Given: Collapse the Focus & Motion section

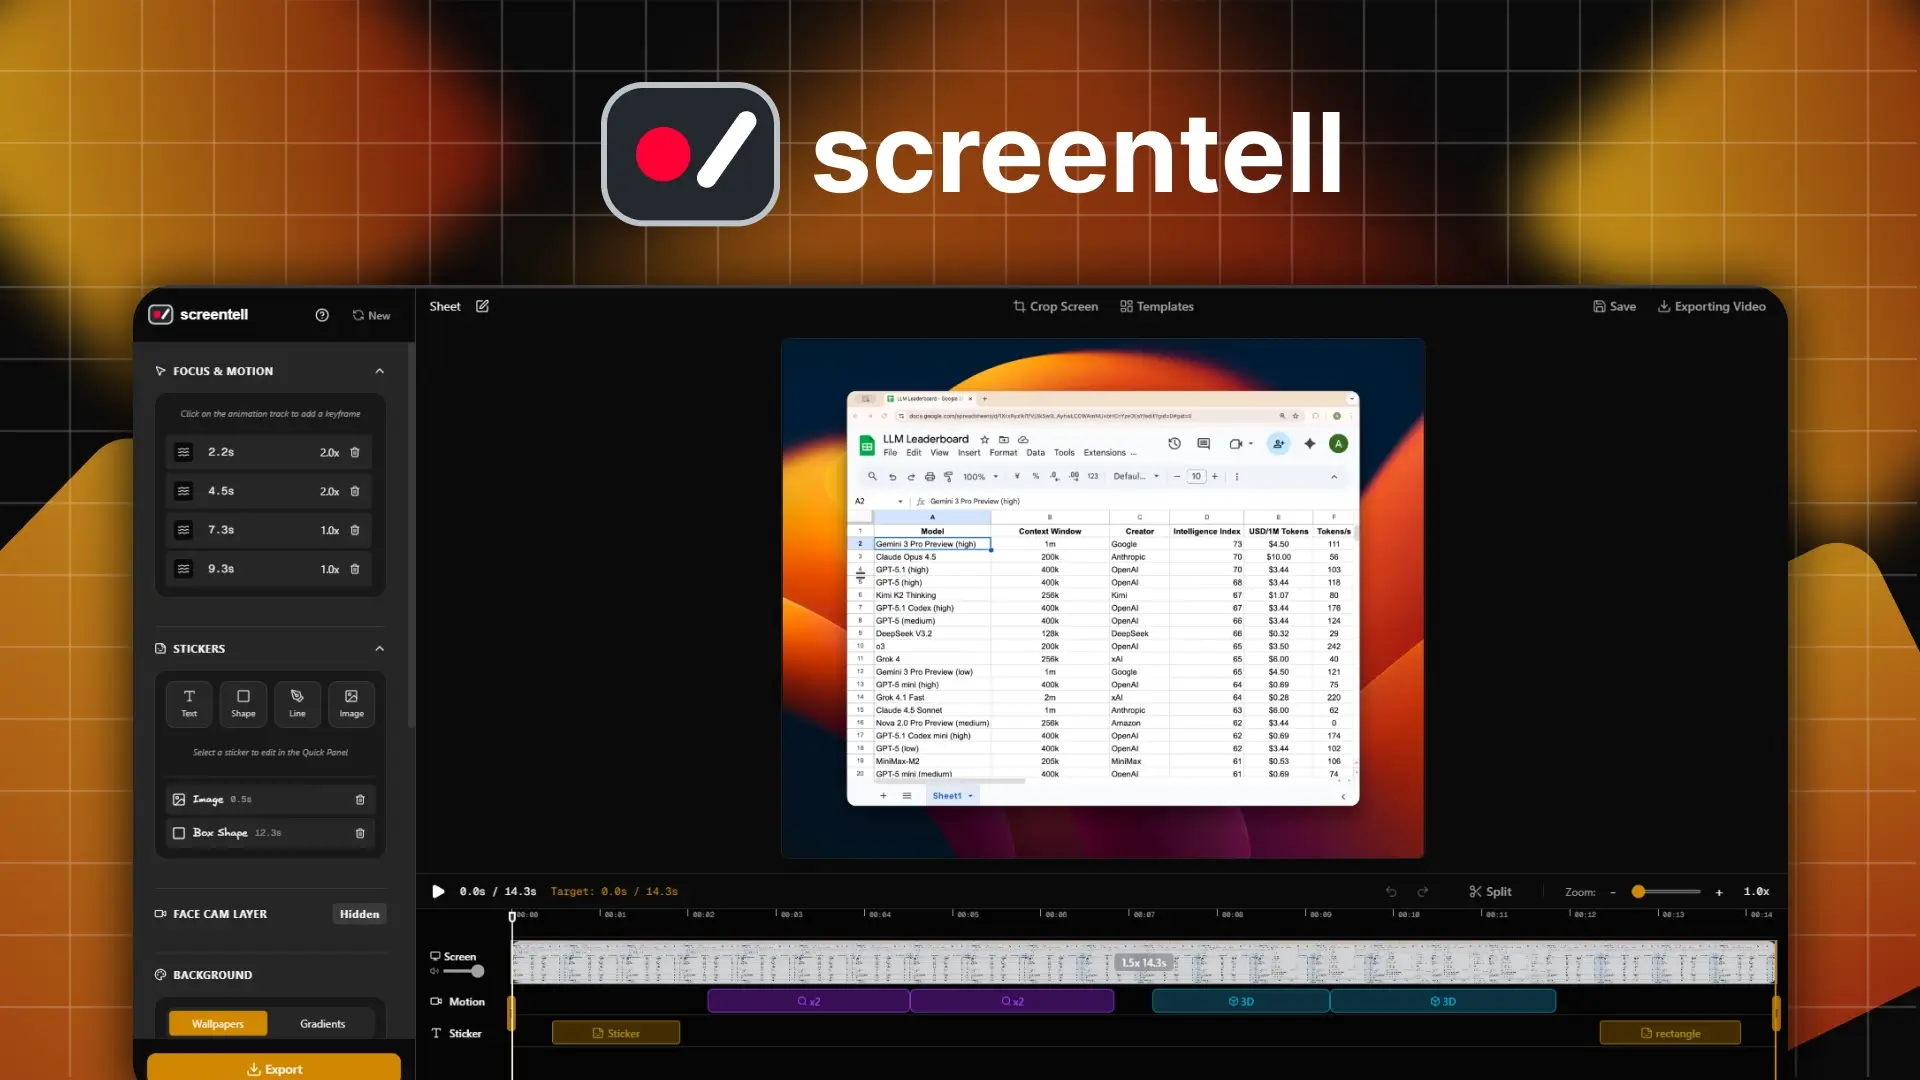Looking at the screenshot, I should (x=380, y=371).
